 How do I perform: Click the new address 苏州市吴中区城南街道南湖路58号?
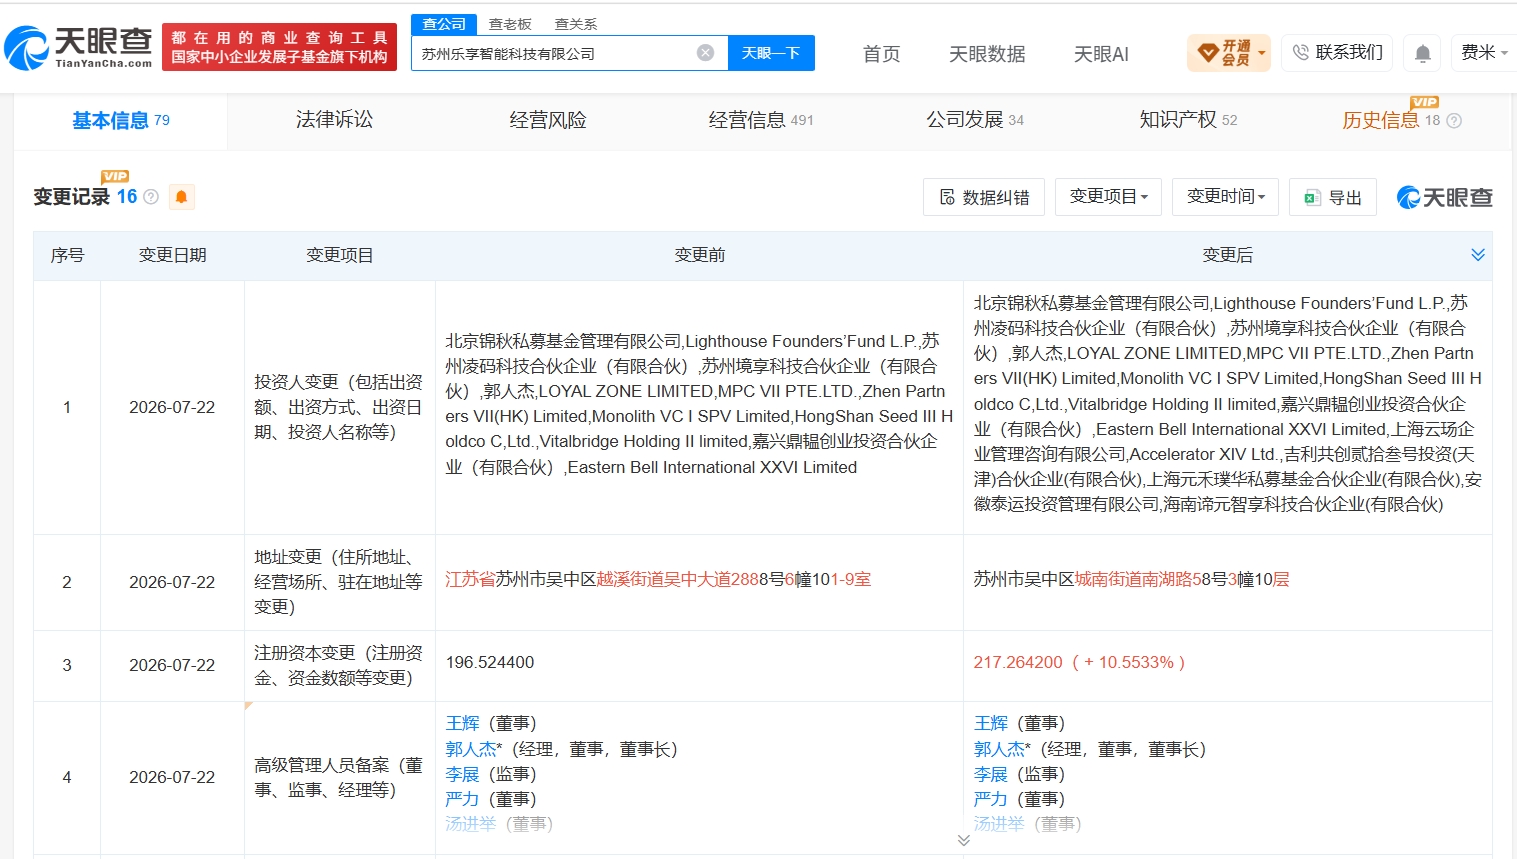point(1131,579)
